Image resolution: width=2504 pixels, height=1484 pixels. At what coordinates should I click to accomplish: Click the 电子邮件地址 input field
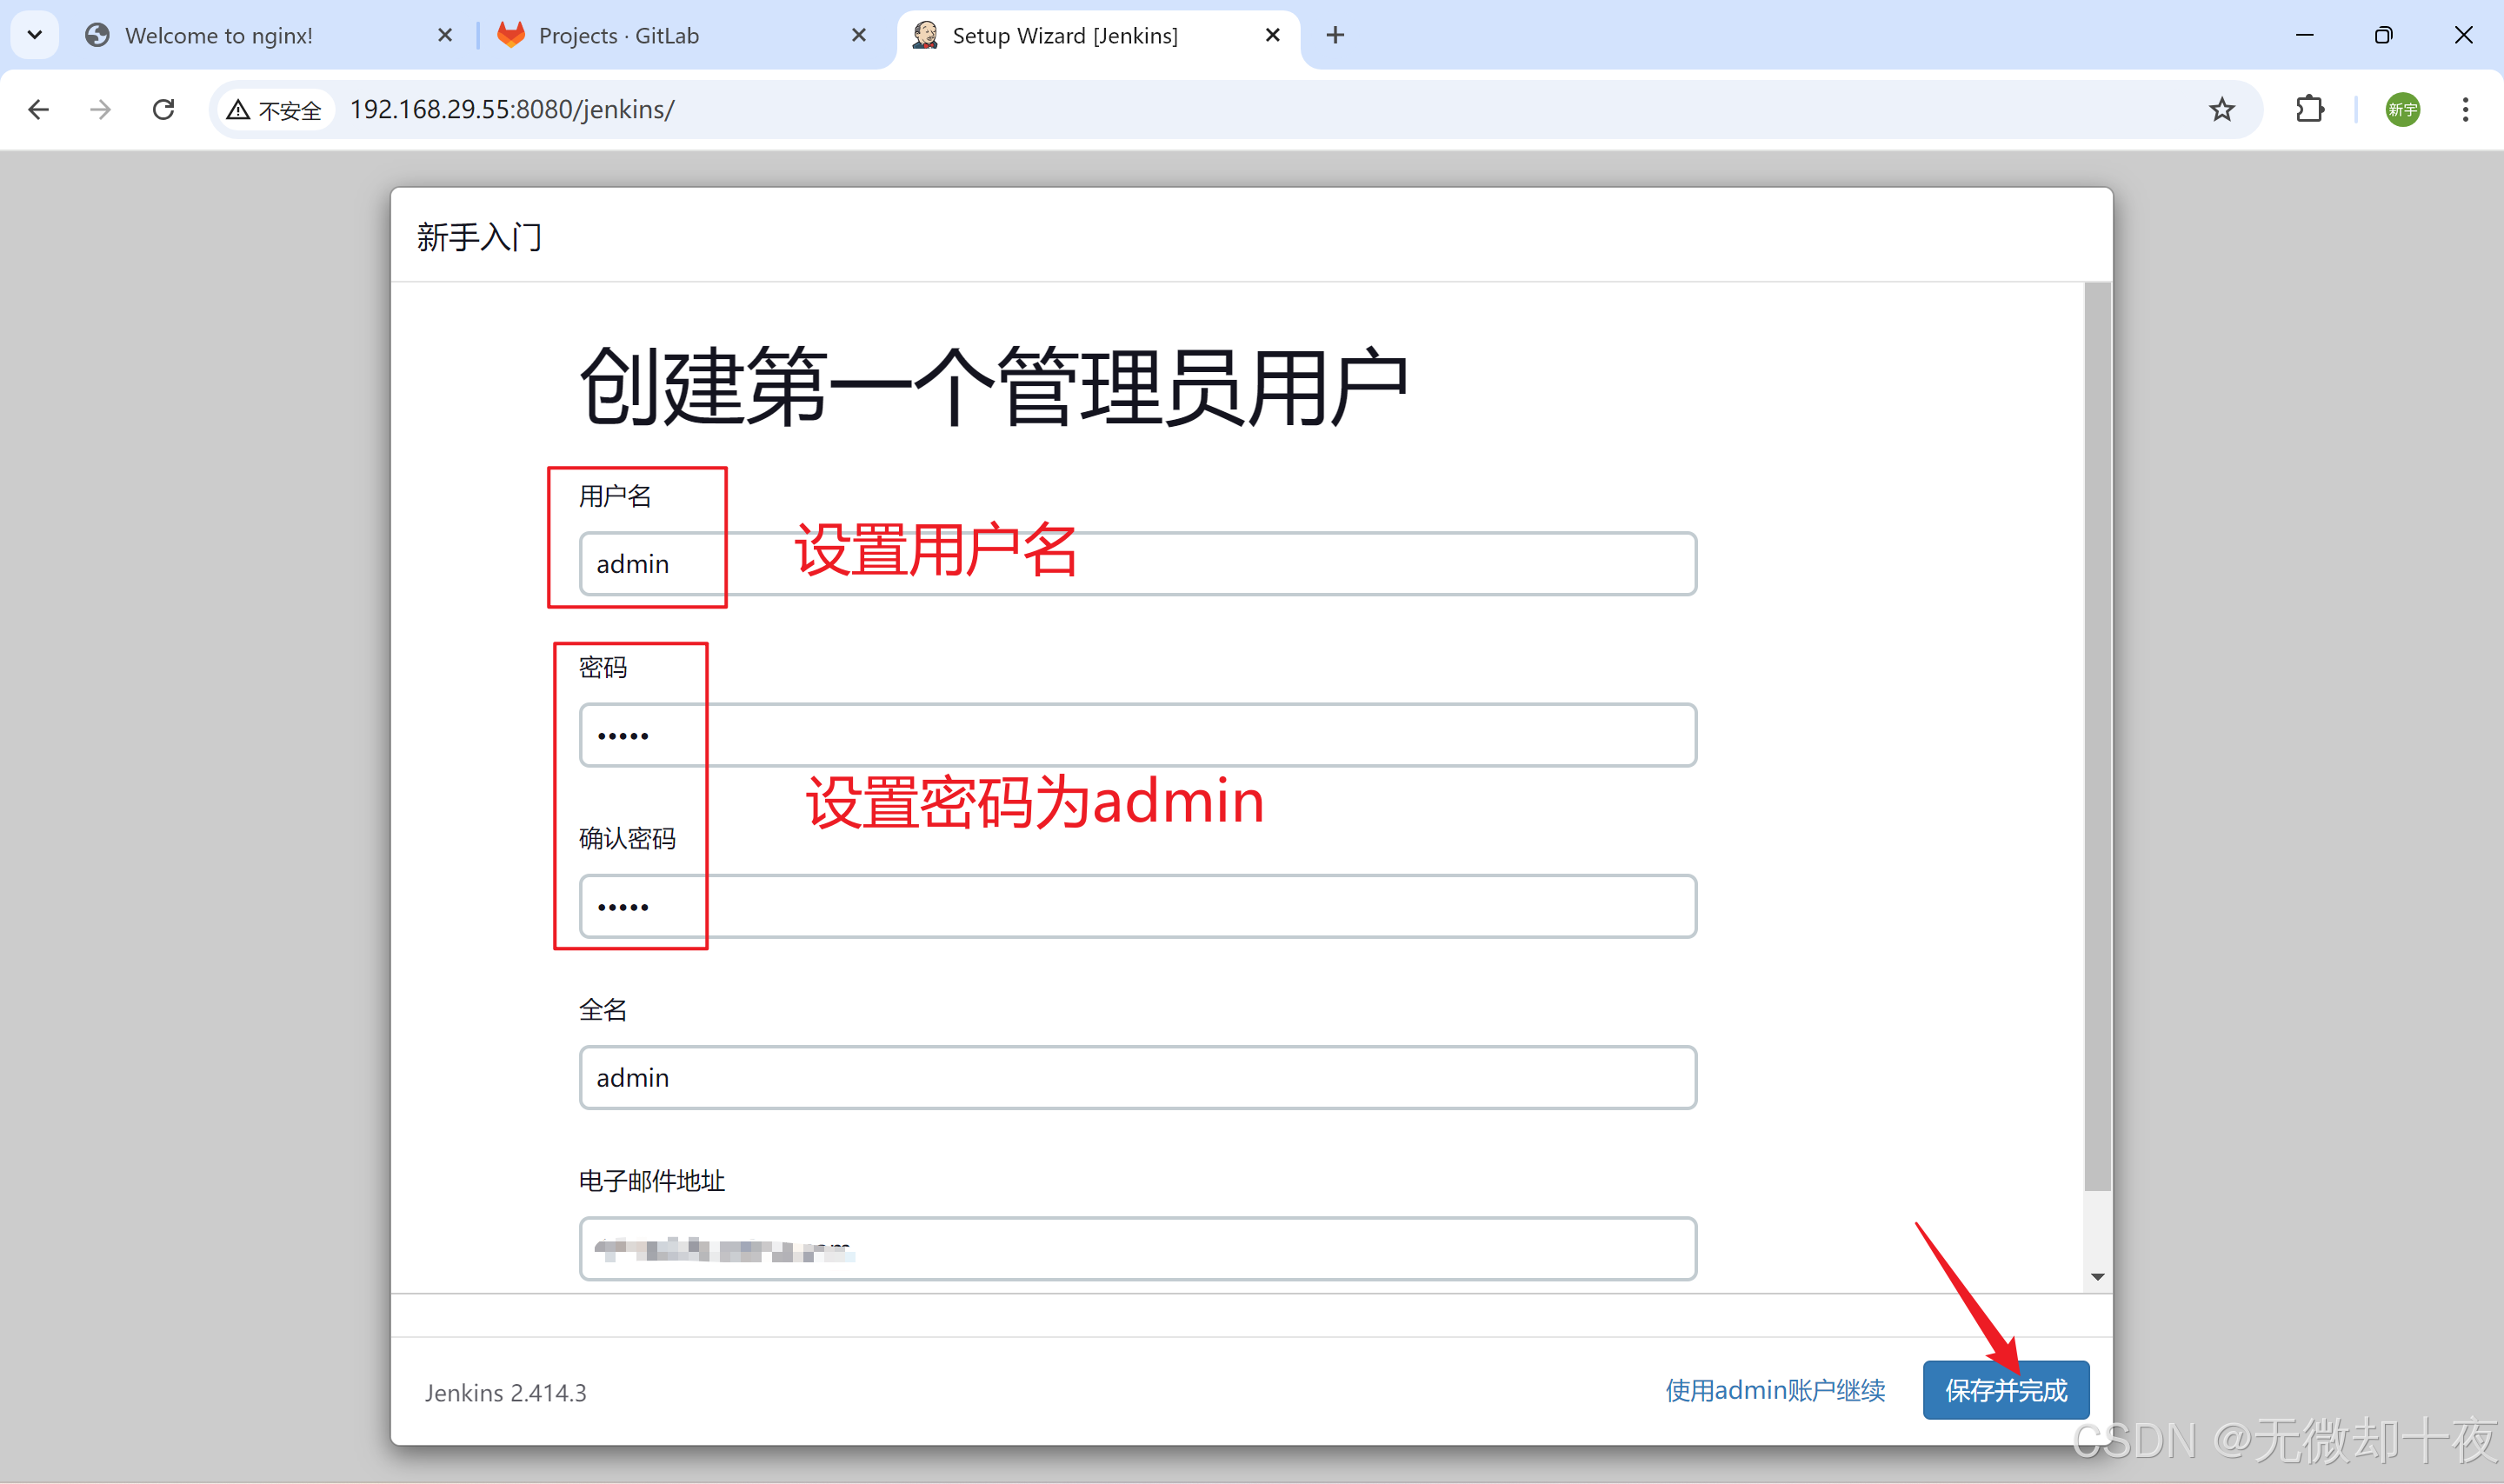tap(1137, 1248)
